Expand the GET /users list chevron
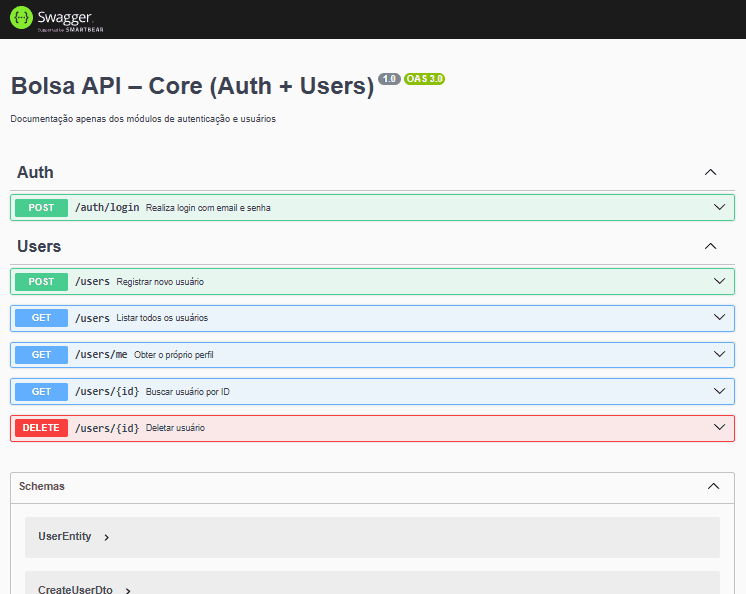Image resolution: width=746 pixels, height=594 pixels. click(x=719, y=318)
